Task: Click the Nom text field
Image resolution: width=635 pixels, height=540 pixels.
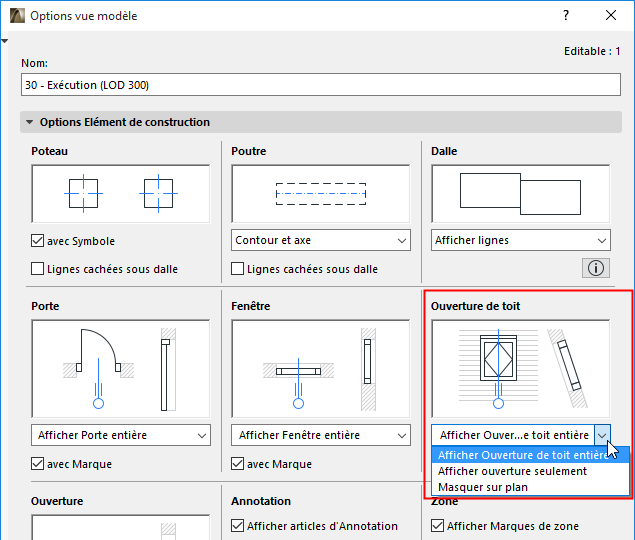Action: tap(321, 85)
